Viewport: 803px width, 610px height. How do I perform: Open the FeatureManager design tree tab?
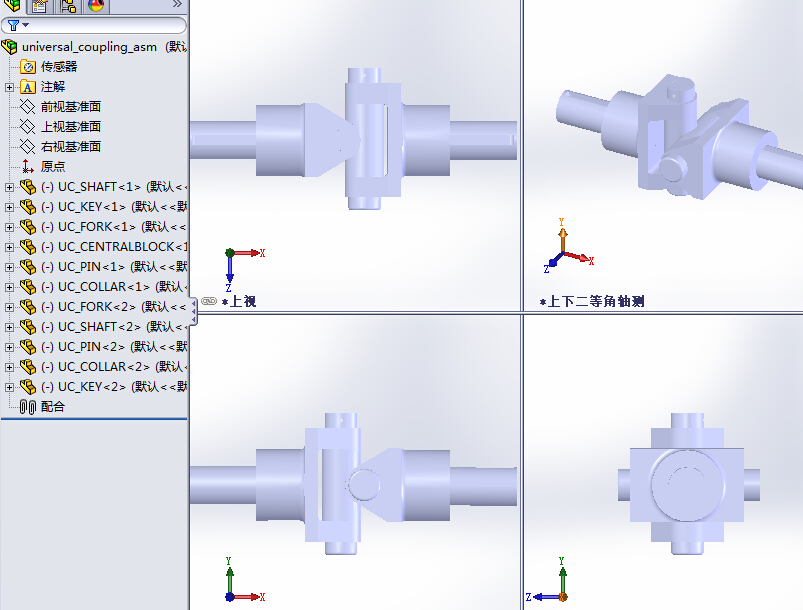[x=12, y=5]
